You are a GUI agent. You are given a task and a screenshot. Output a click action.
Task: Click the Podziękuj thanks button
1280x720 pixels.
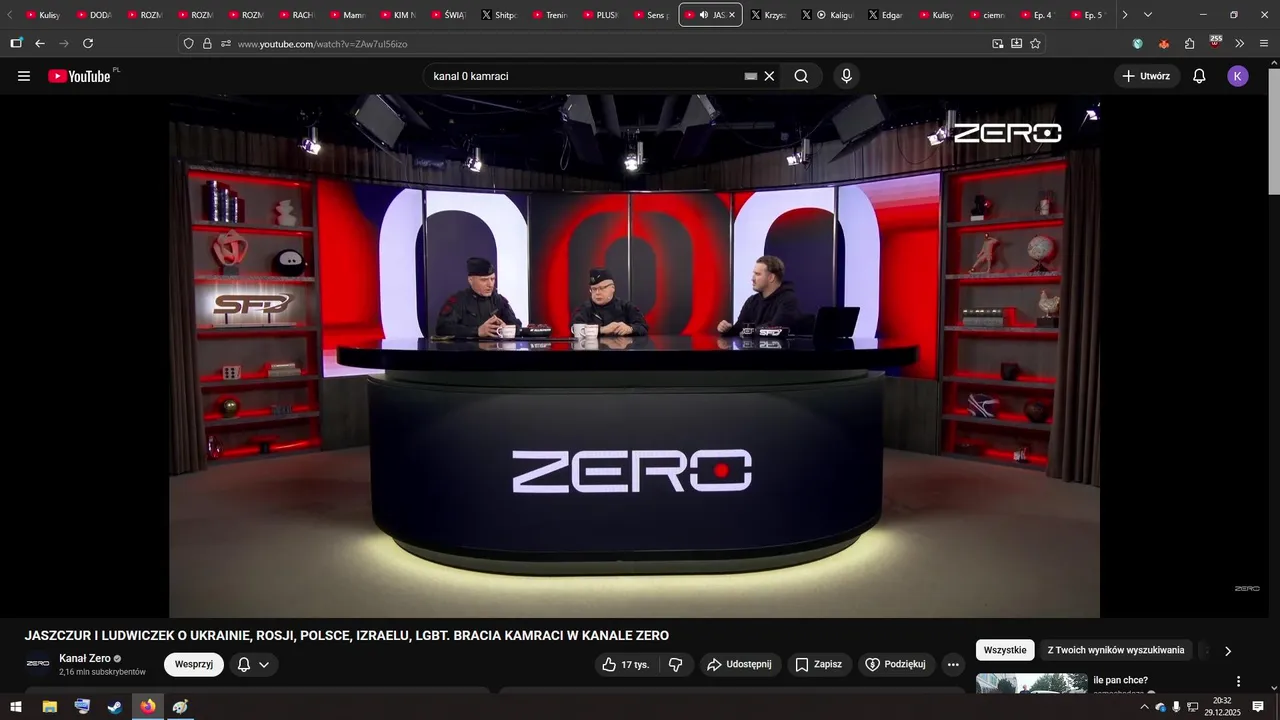(896, 664)
